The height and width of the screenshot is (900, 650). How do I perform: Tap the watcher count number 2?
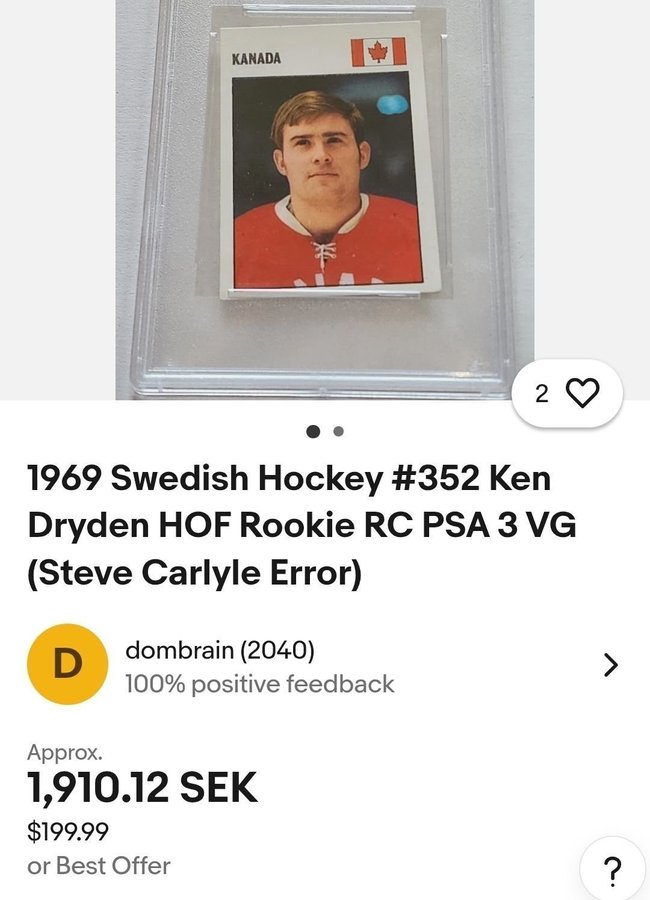[x=541, y=394]
